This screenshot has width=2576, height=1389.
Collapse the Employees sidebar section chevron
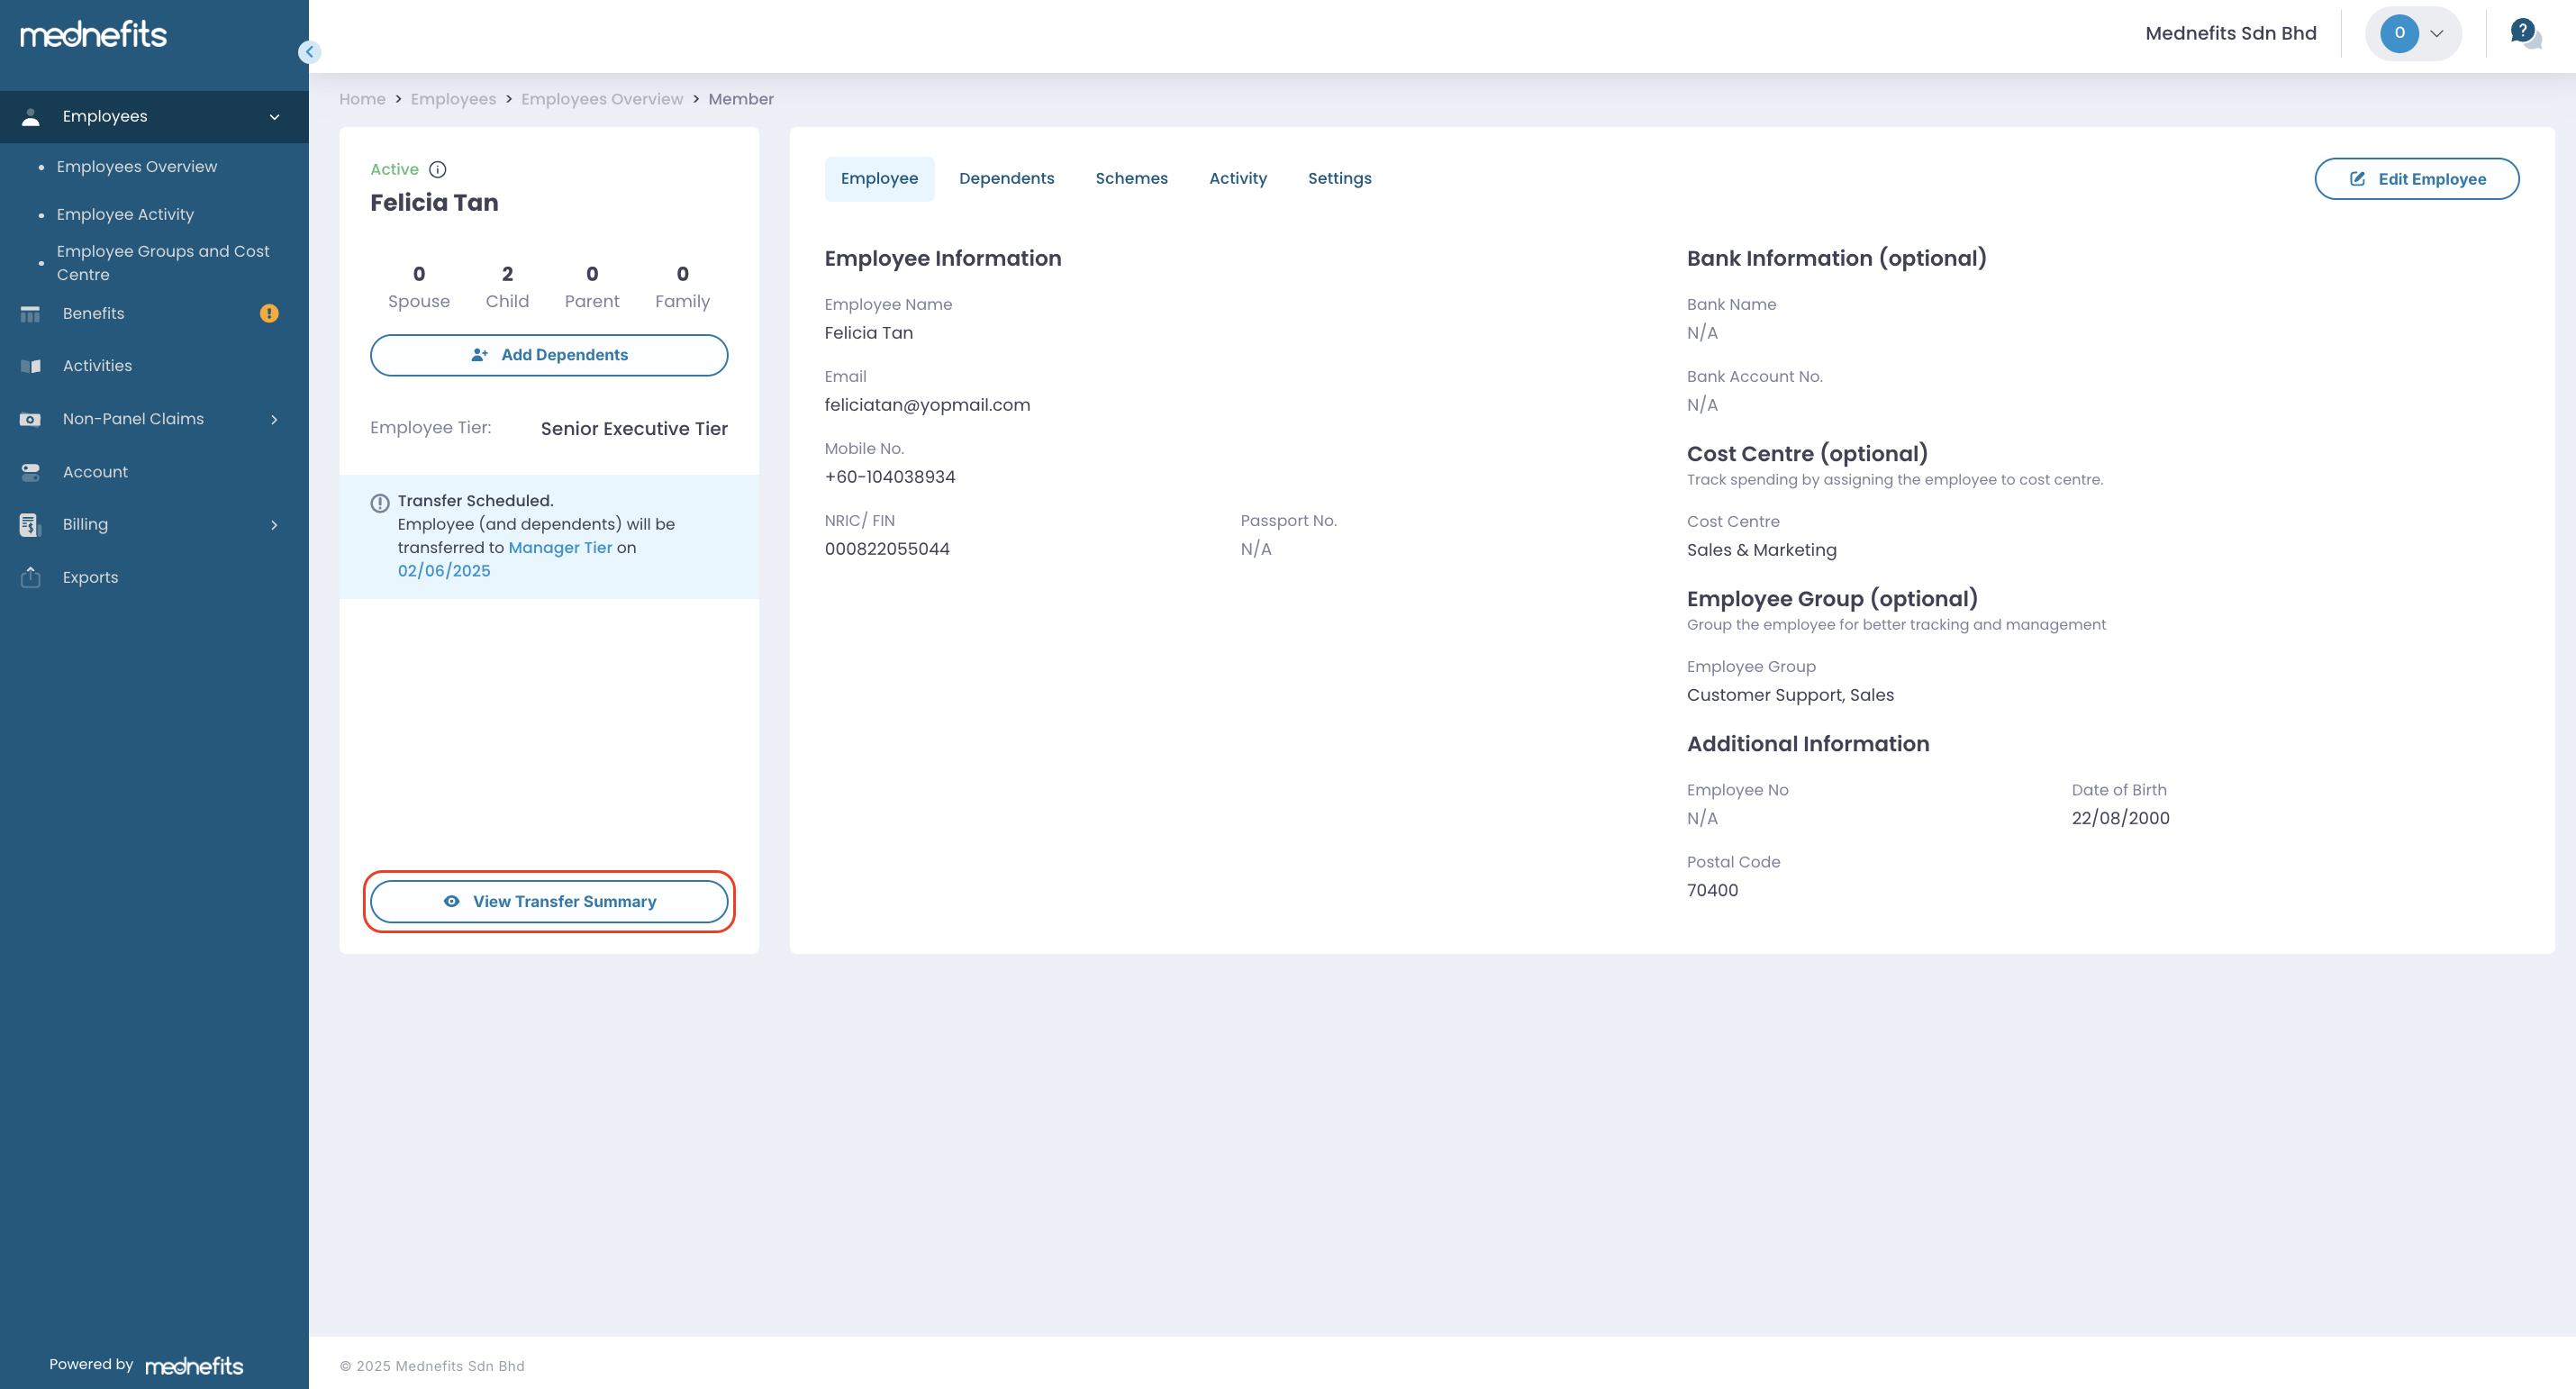(274, 117)
